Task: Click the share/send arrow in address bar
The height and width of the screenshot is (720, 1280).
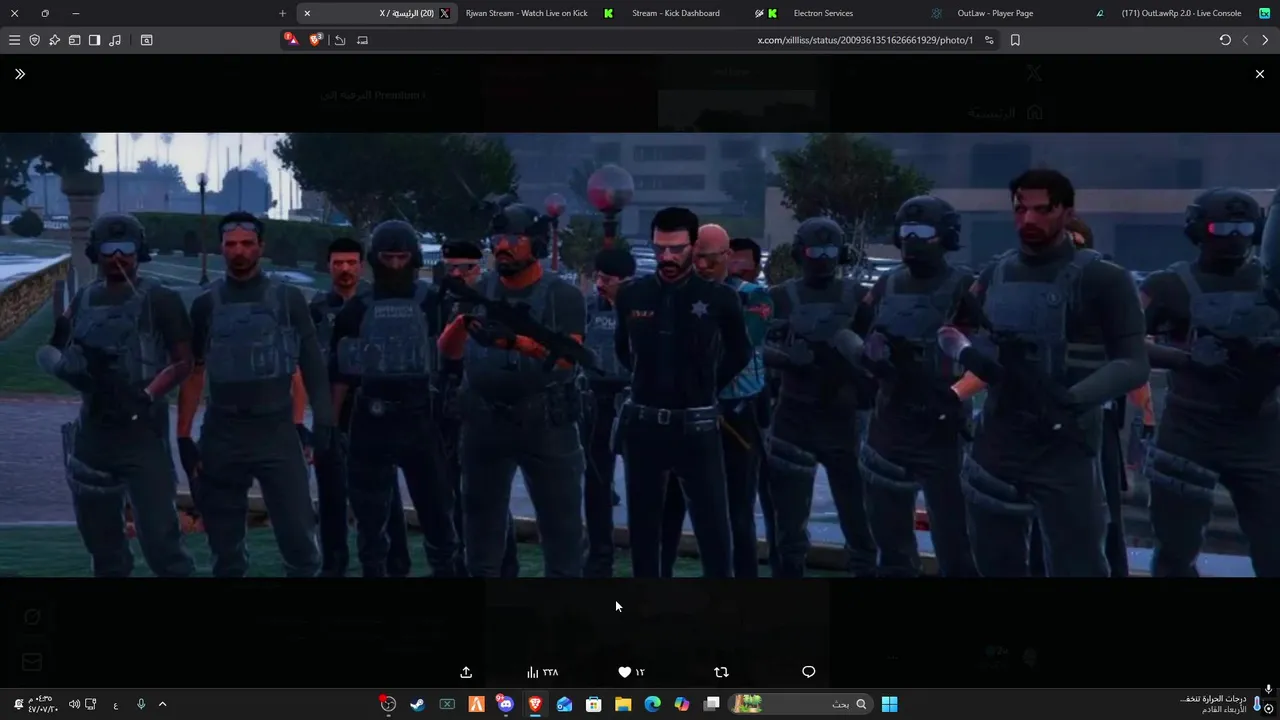Action: (340, 40)
